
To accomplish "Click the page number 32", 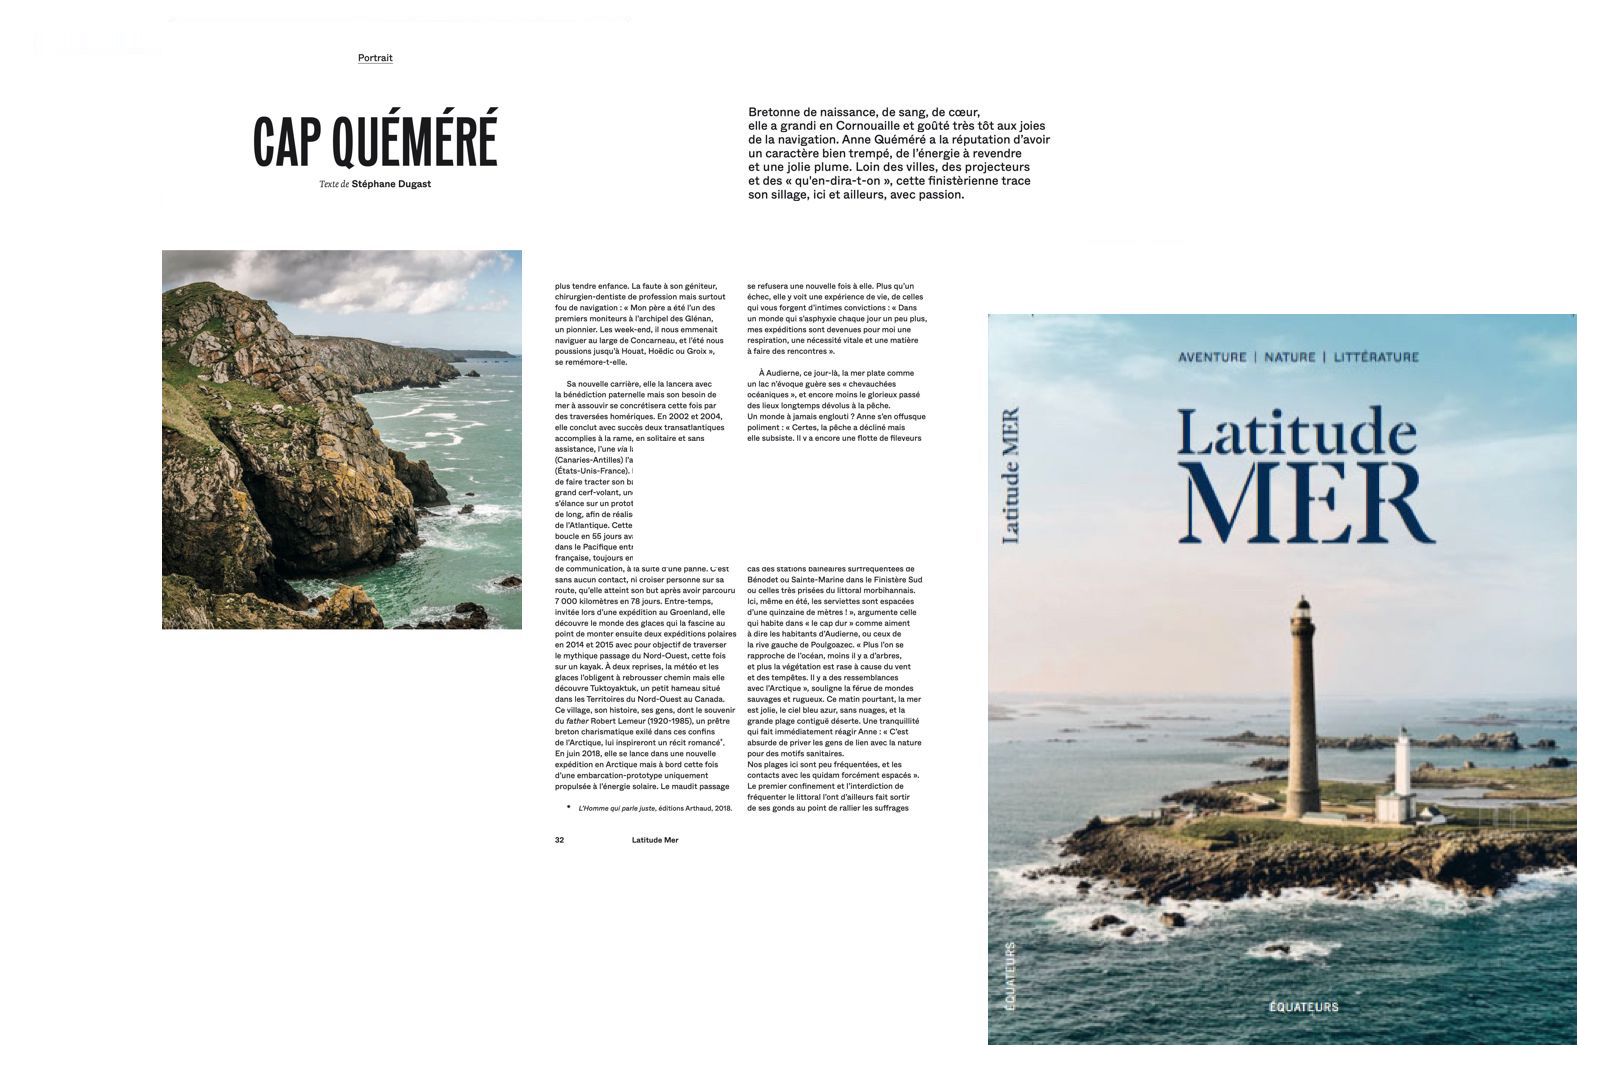I will coord(559,840).
